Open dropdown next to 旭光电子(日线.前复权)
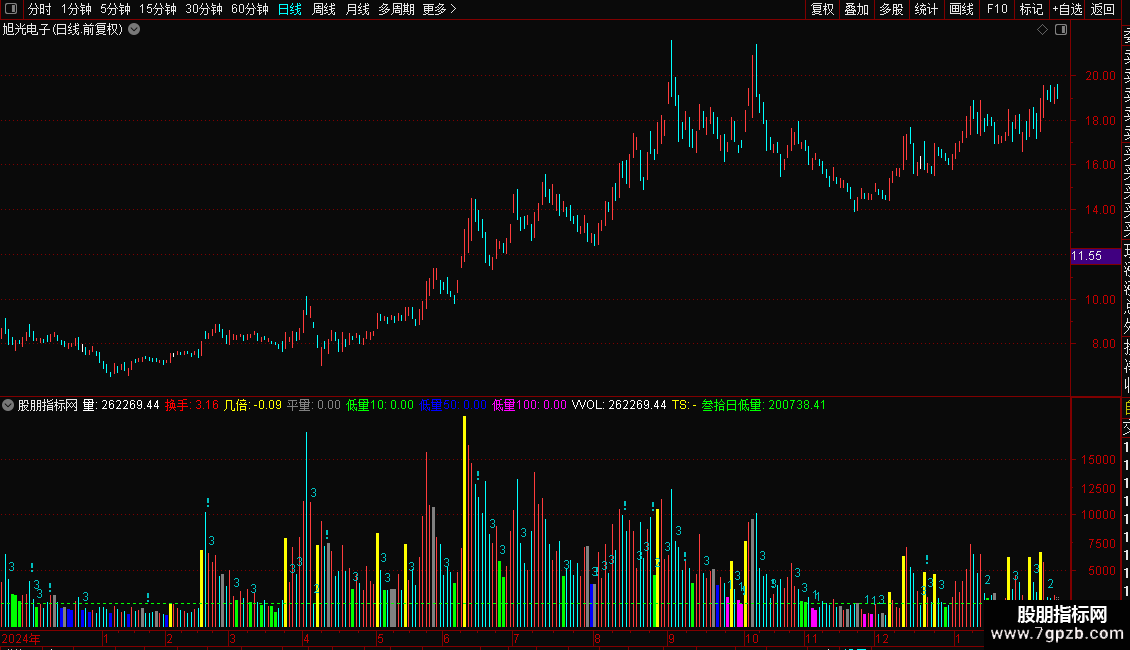The width and height of the screenshot is (1130, 650). pyautogui.click(x=134, y=30)
